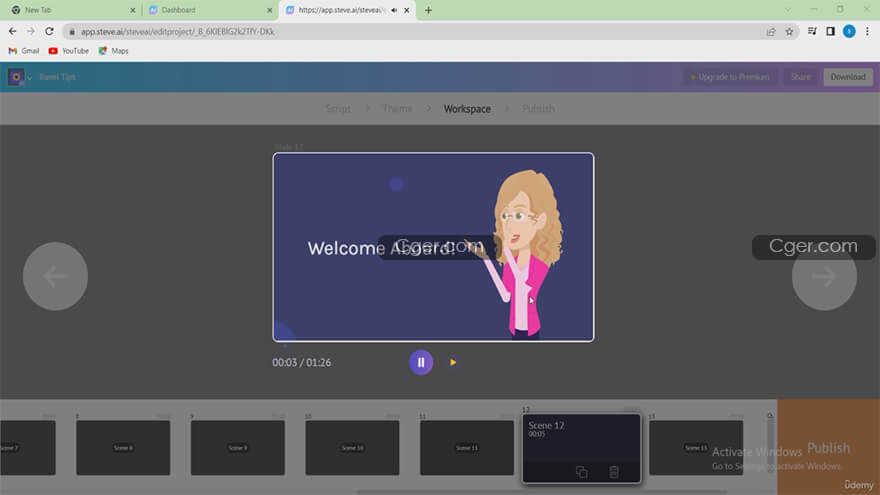Toggle the browser side panel
The height and width of the screenshot is (495, 880).
[x=831, y=31]
